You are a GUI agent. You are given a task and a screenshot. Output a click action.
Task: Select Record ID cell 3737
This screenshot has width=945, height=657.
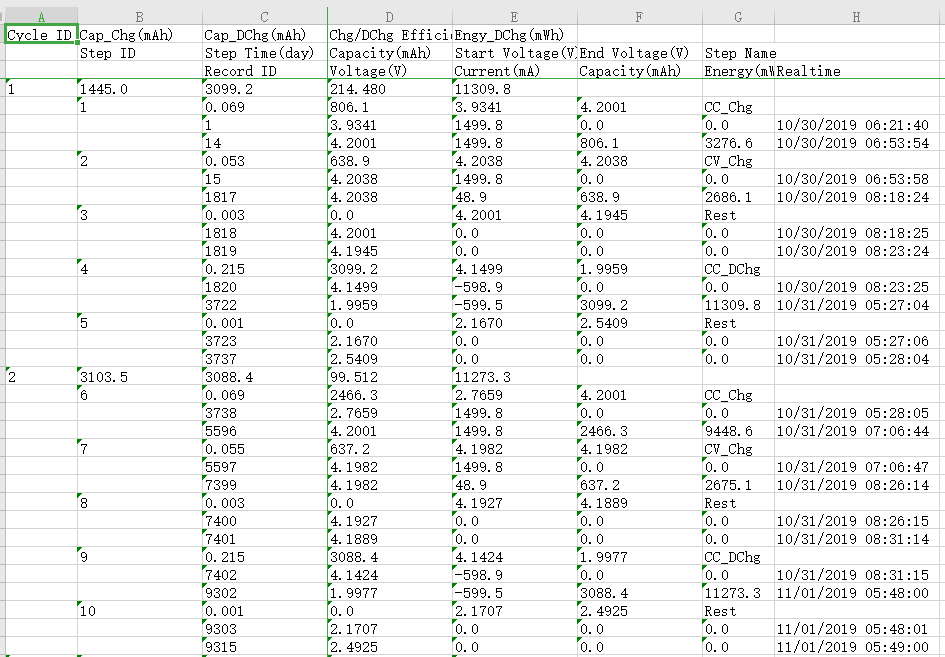pos(265,359)
